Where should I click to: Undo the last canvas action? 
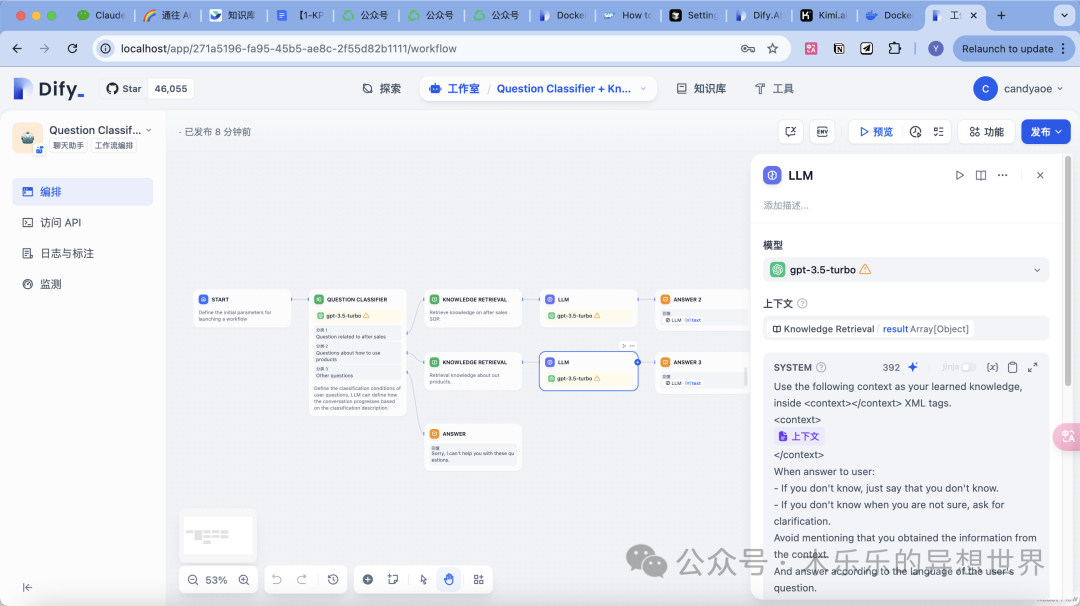[x=277, y=580]
